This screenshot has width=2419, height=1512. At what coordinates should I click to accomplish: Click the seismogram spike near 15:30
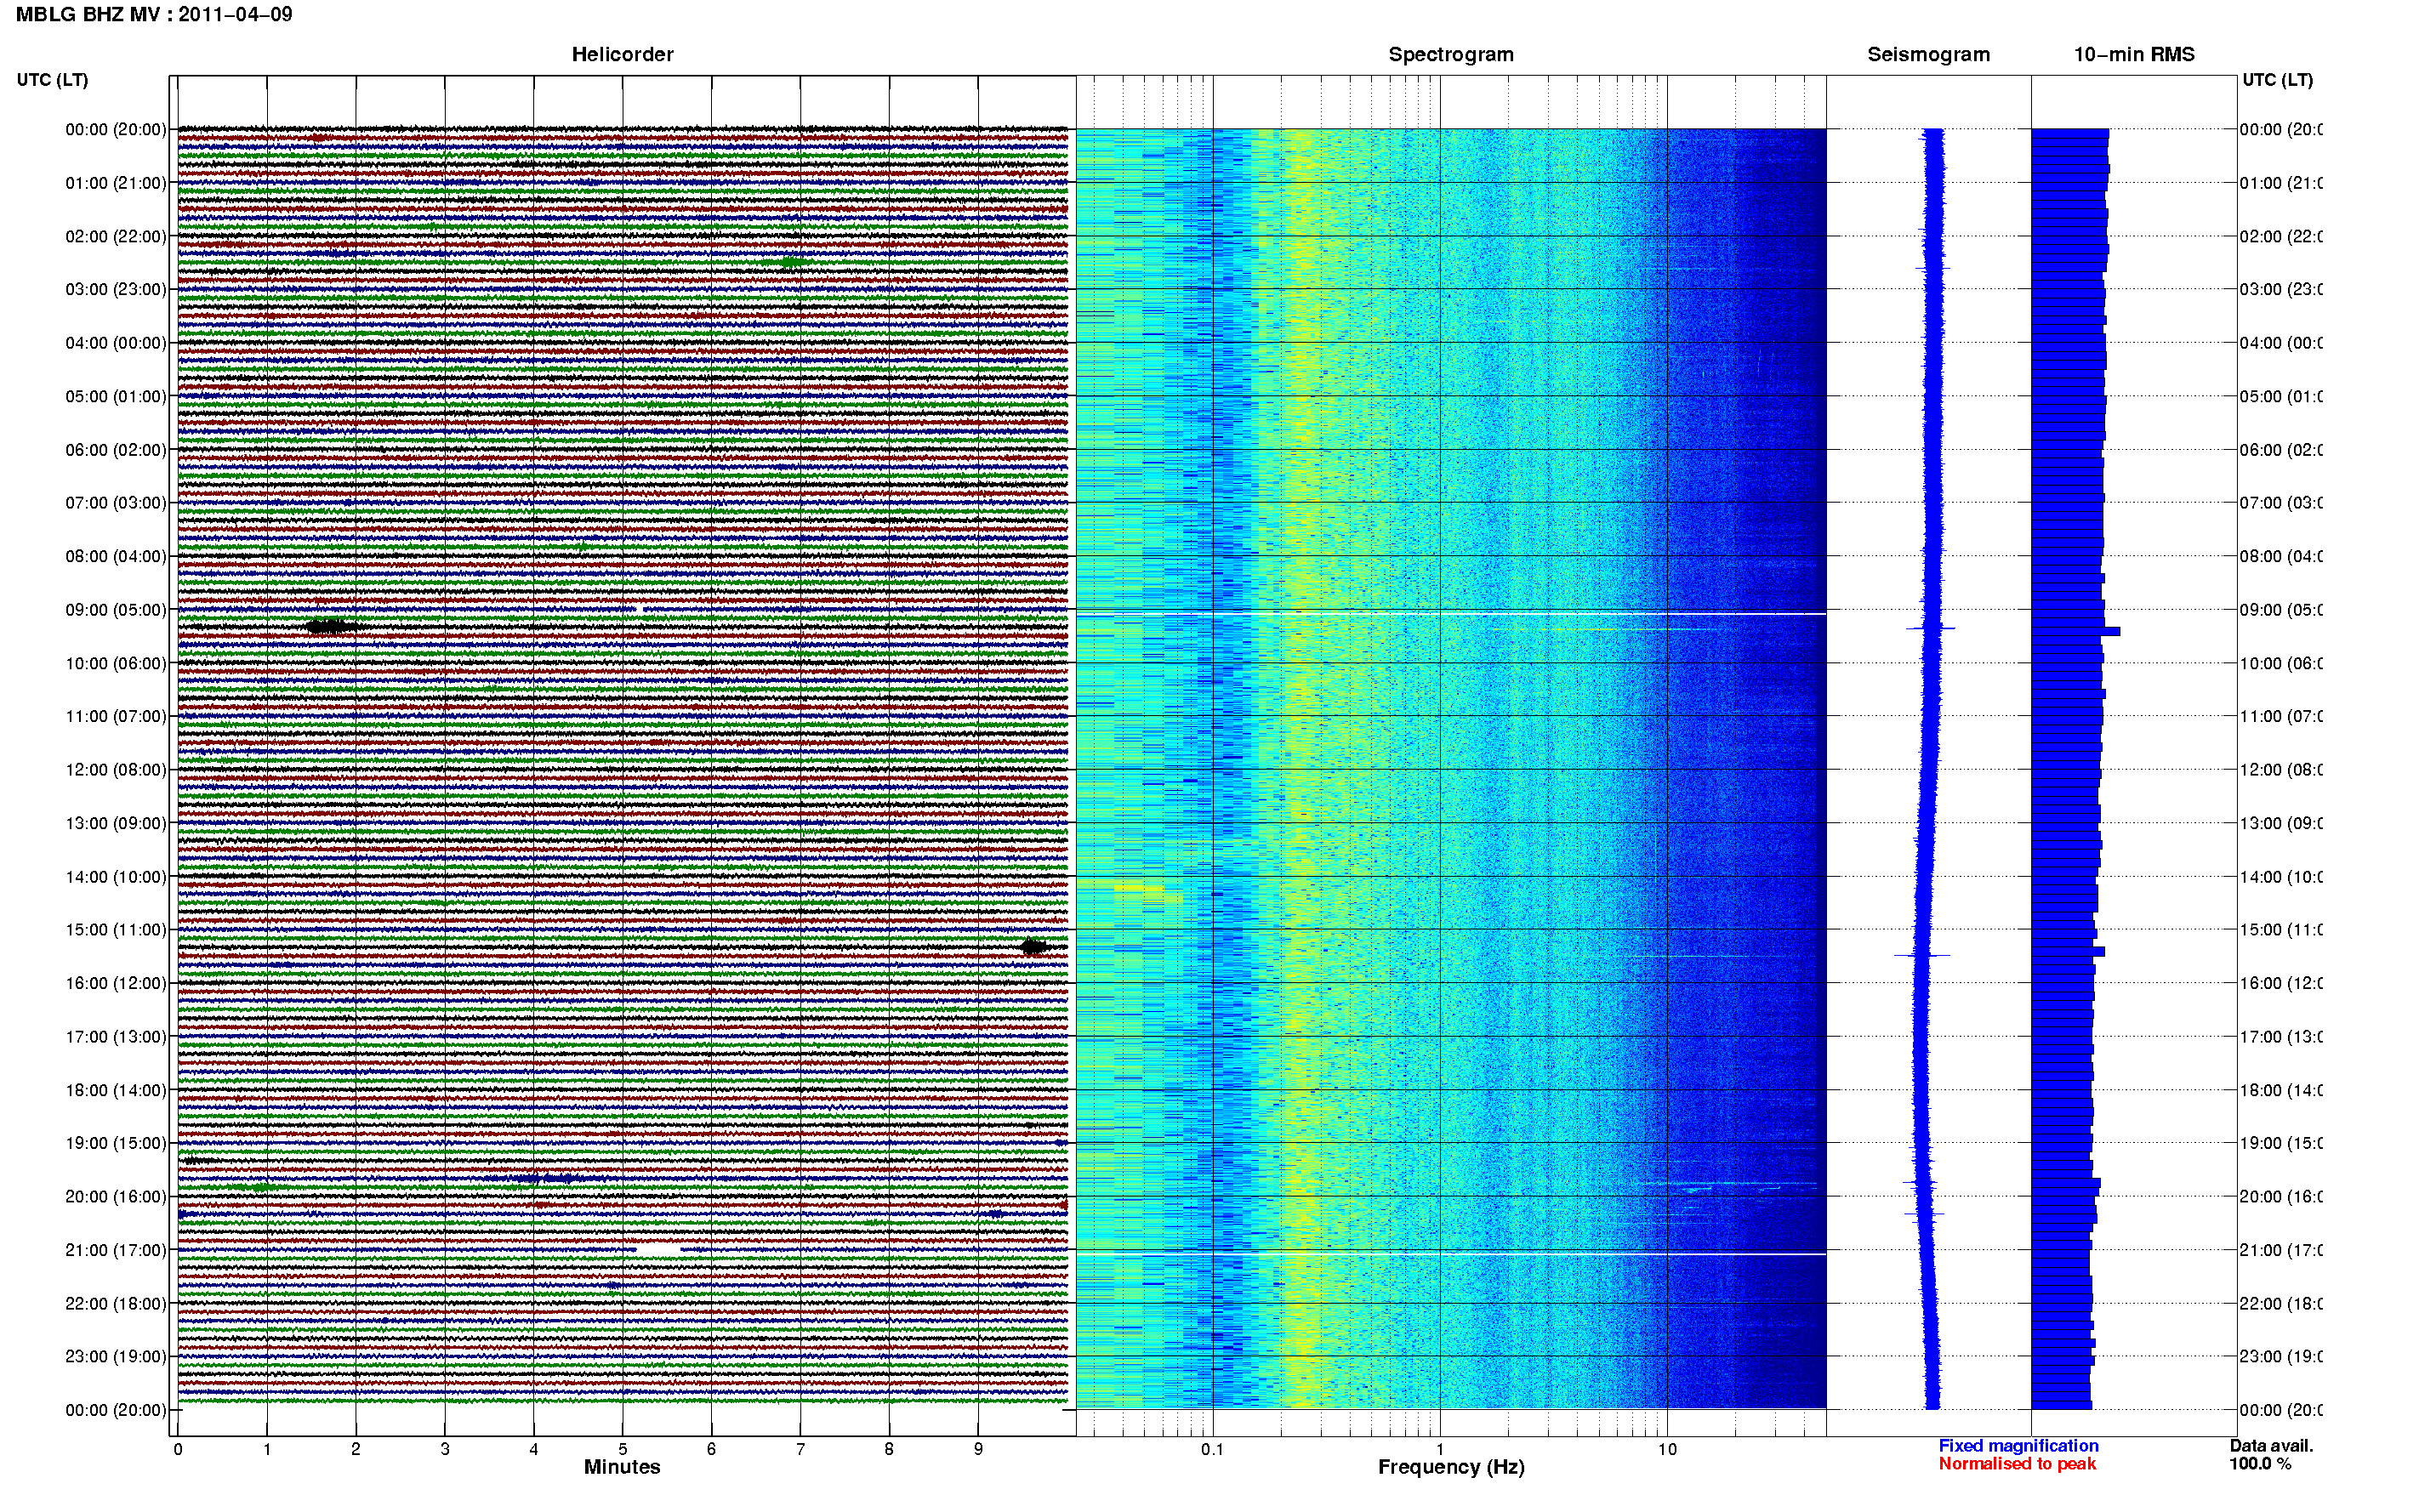1922,955
